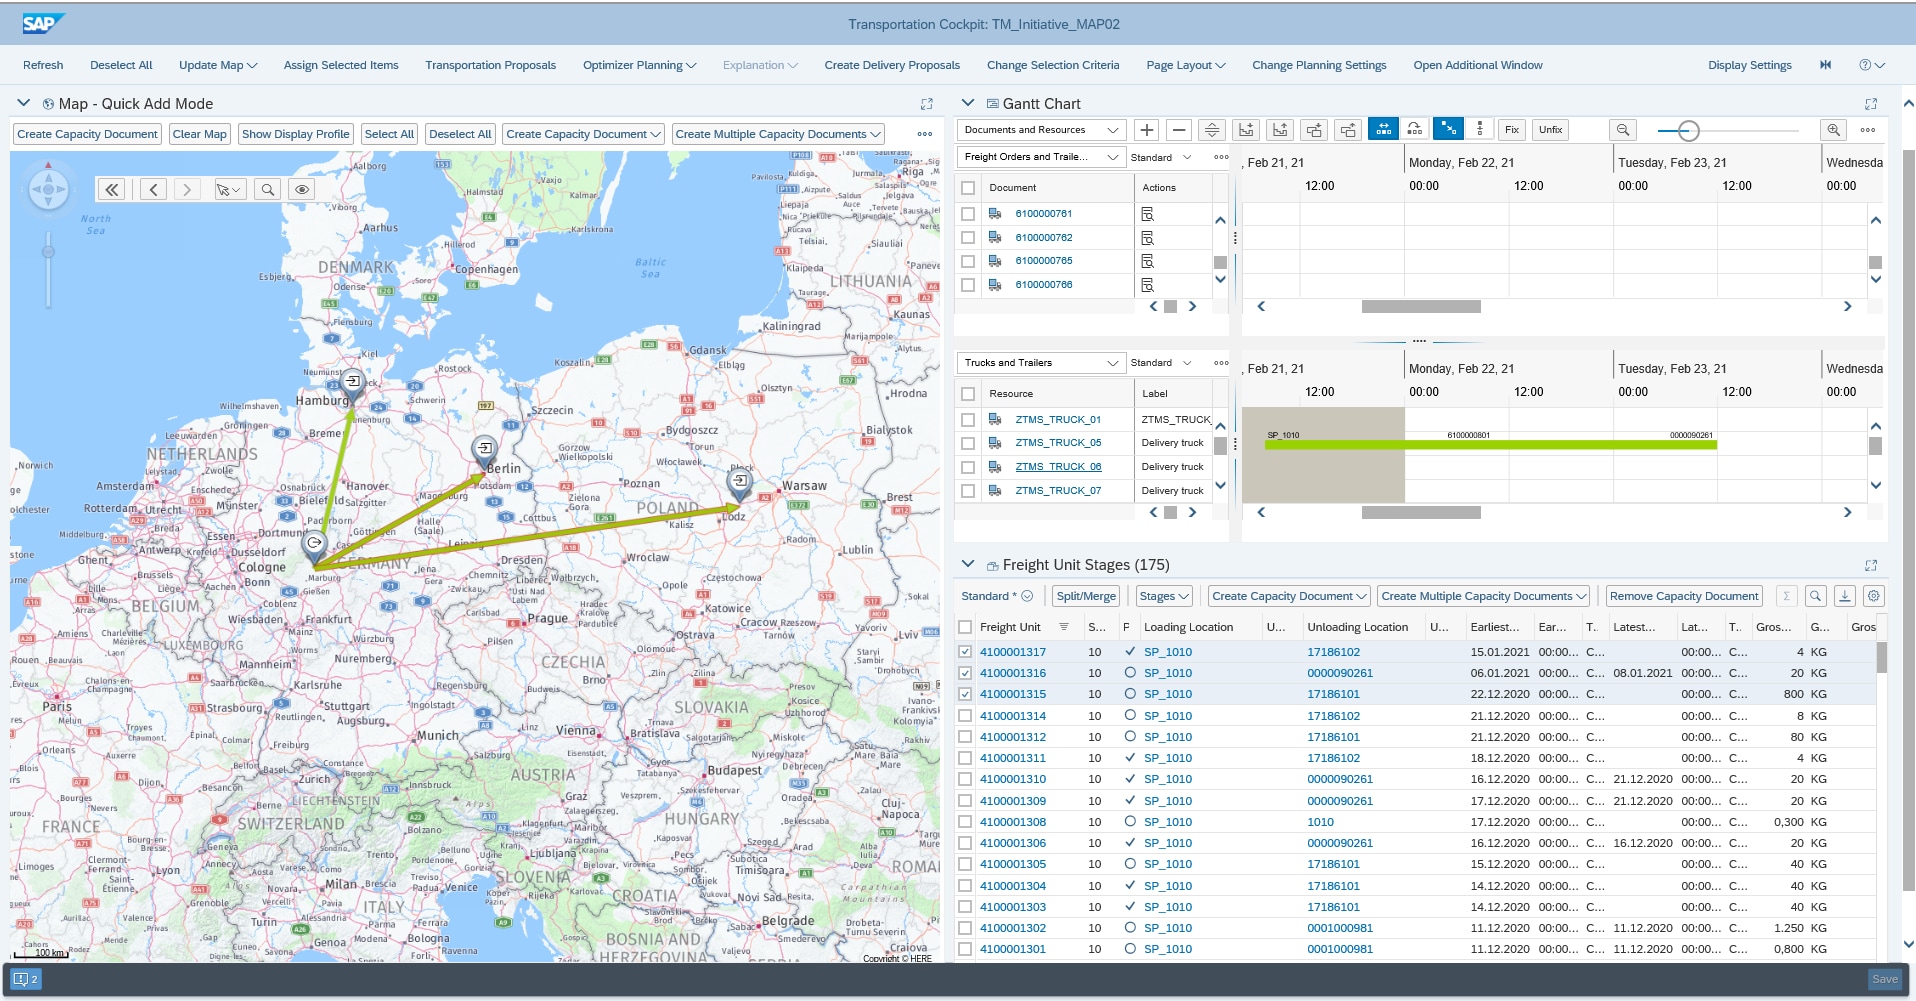Go to previous map view with the left arrow icon
The width and height of the screenshot is (1916, 1001).
(x=153, y=189)
